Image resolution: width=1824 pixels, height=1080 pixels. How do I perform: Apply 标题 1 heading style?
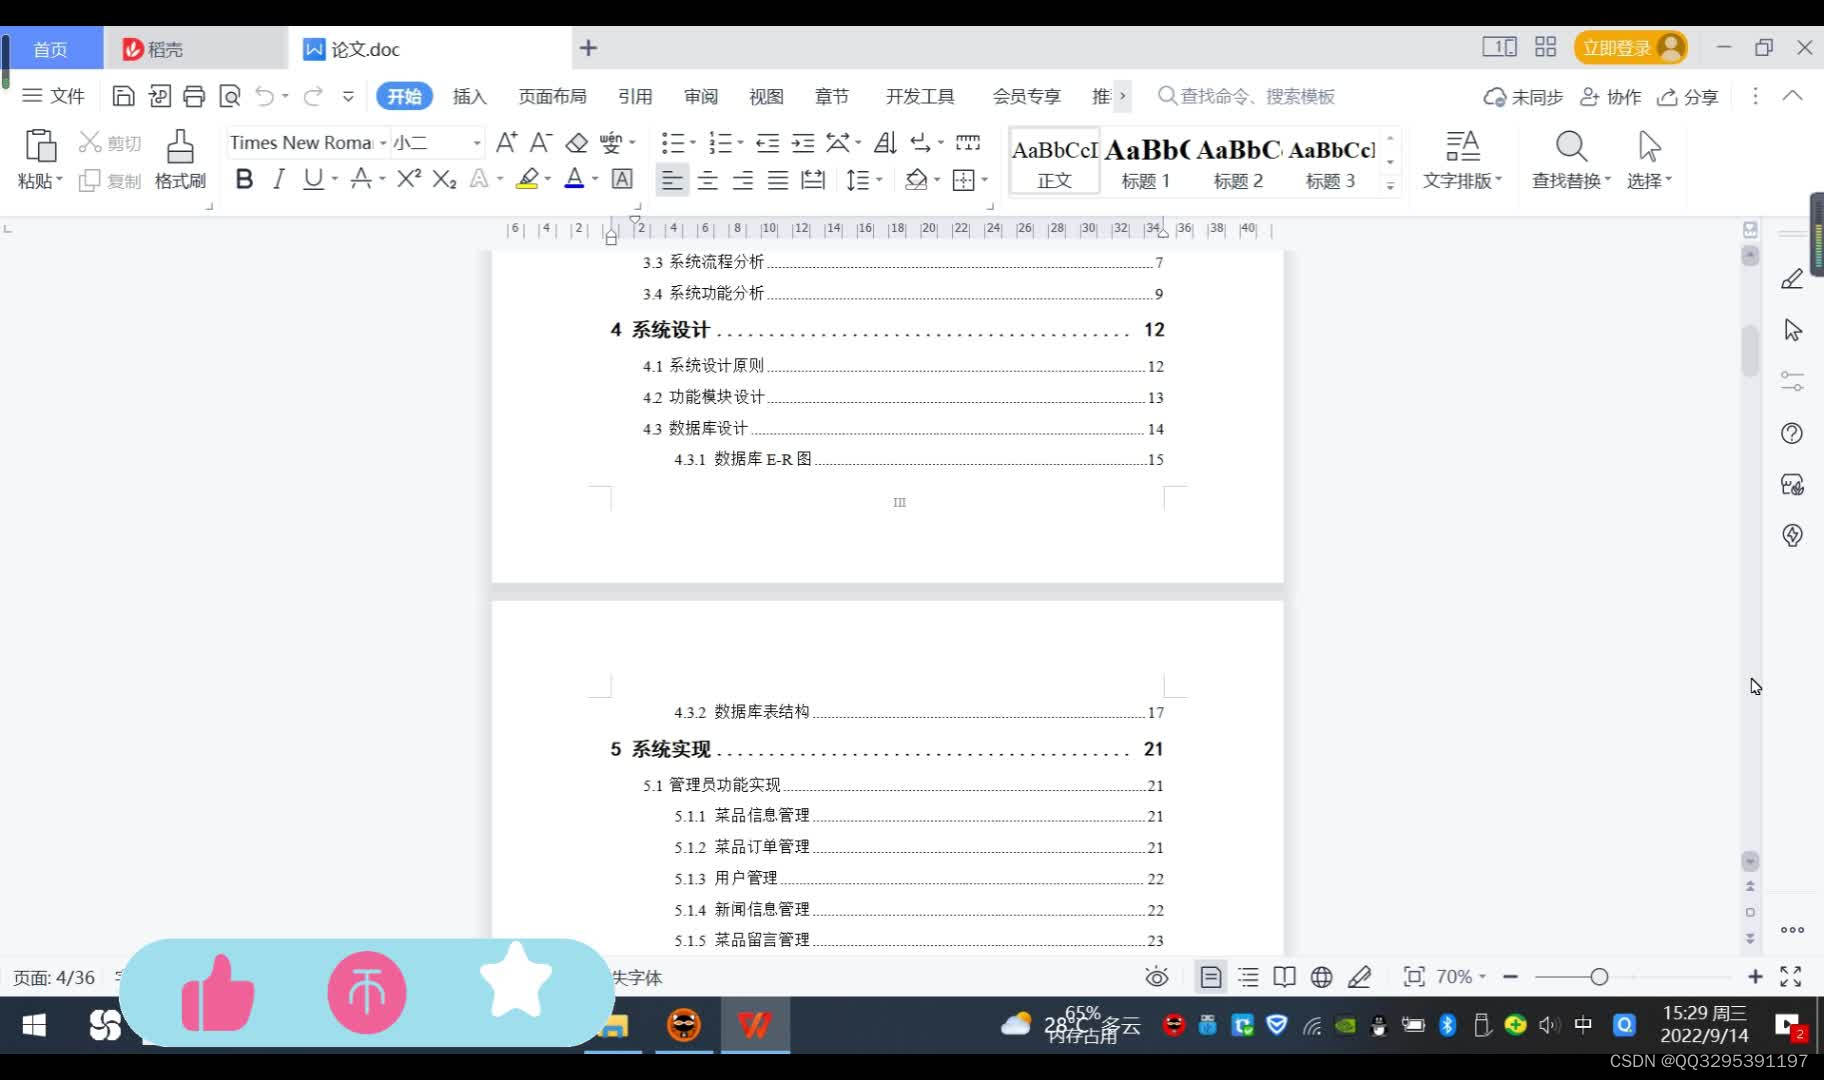point(1146,160)
